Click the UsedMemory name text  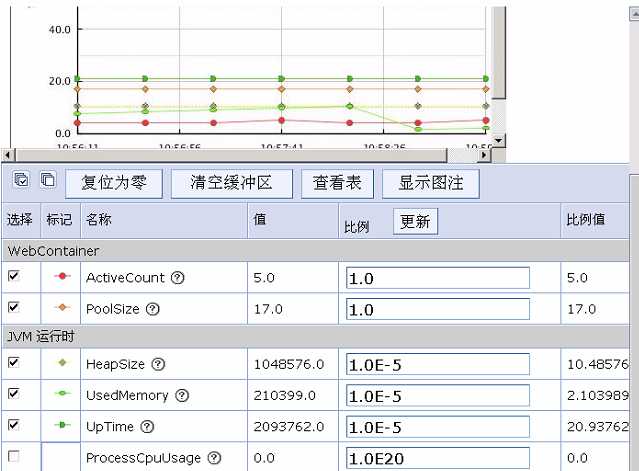(x=127, y=395)
